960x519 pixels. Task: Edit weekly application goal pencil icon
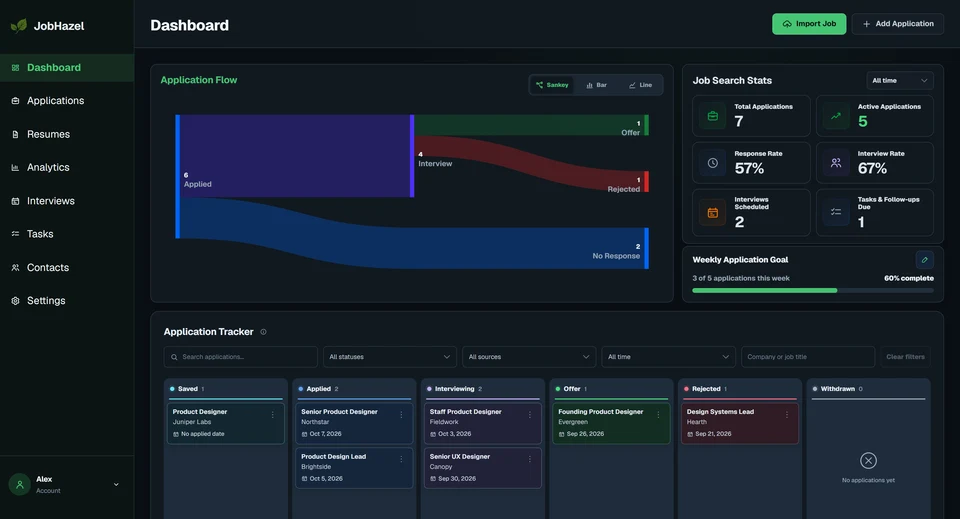coord(924,260)
